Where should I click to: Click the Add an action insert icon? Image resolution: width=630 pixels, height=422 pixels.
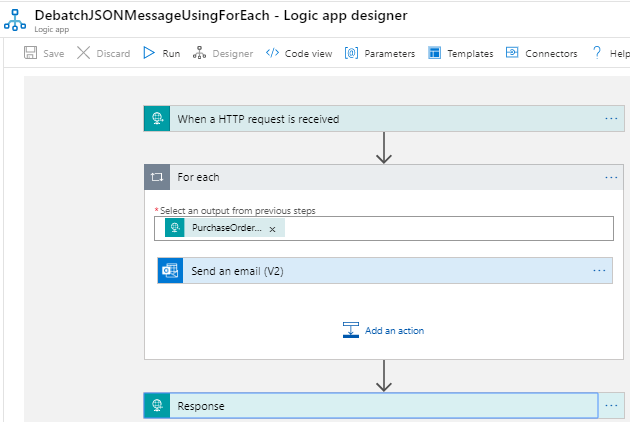click(351, 330)
